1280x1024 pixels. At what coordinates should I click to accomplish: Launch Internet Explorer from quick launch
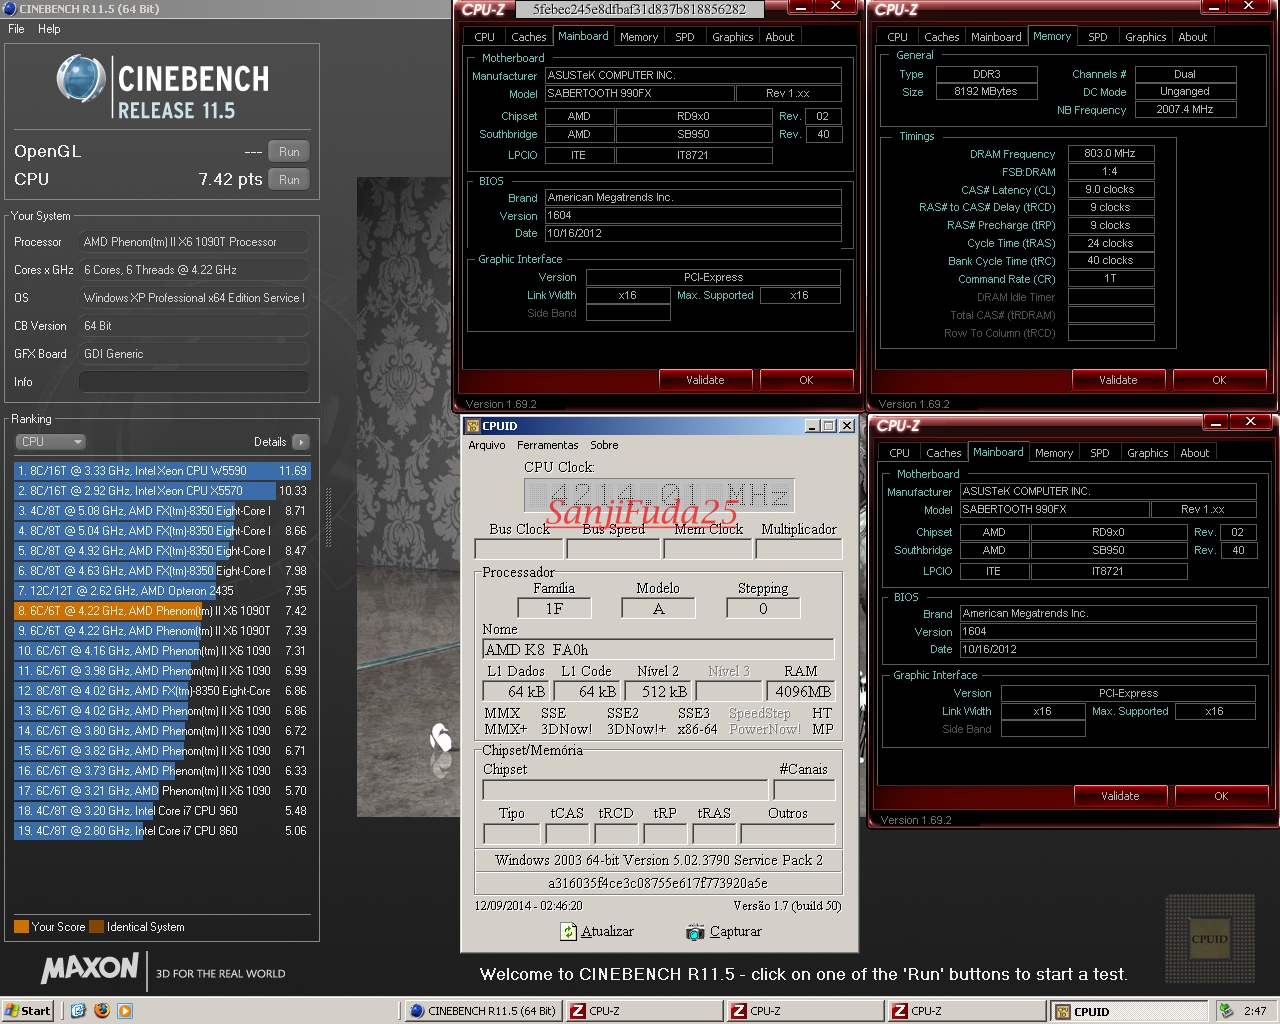78,1011
